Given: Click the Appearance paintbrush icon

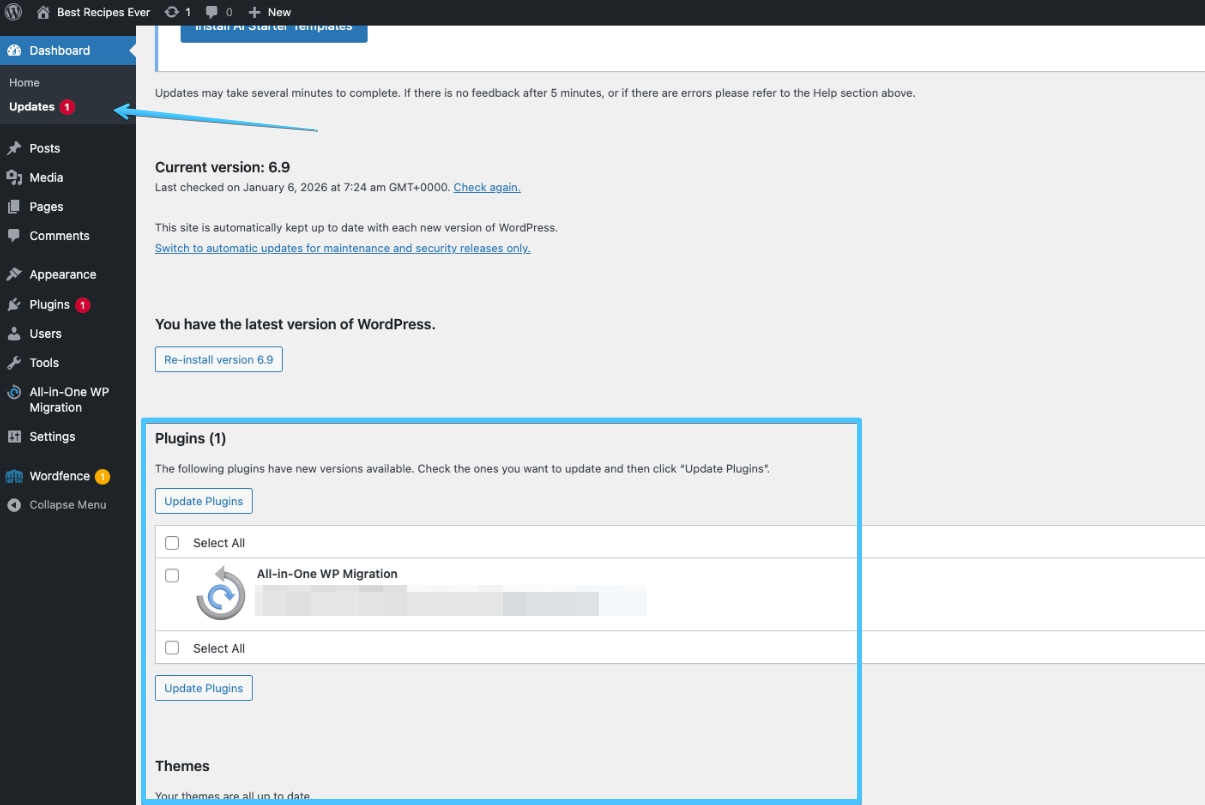Looking at the screenshot, I should [14, 275].
